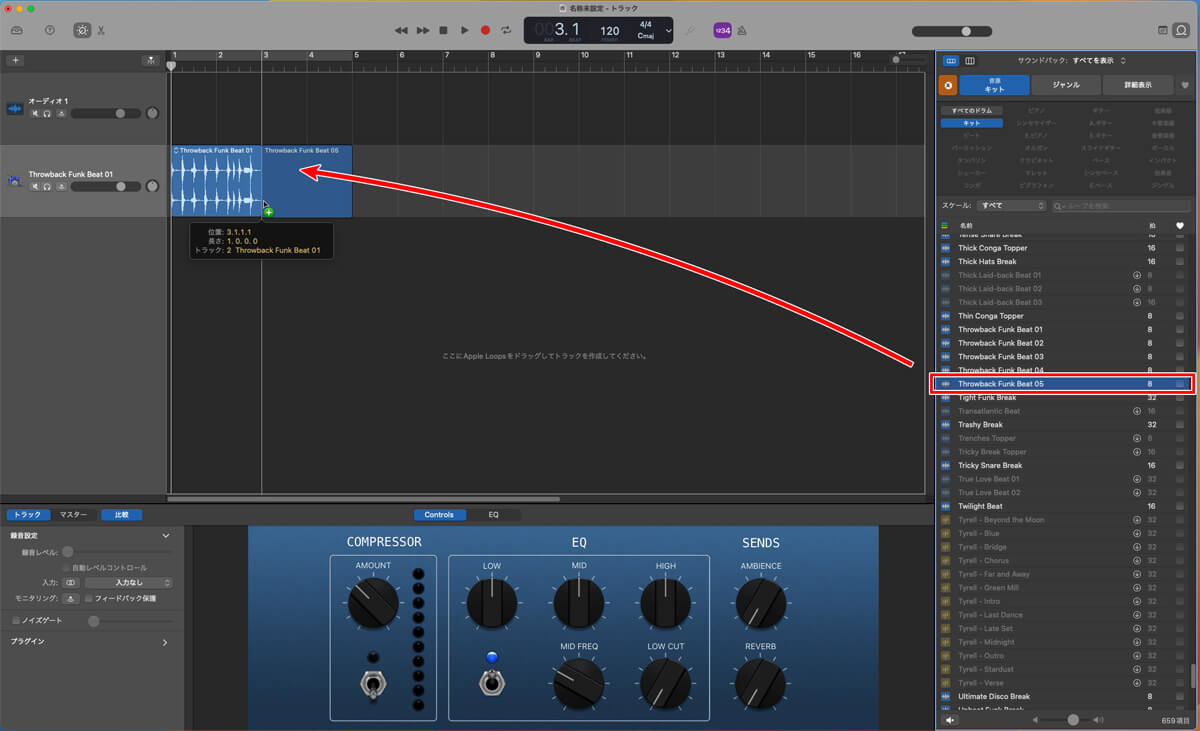Click the loop search field
Image resolution: width=1200 pixels, height=731 pixels.
coord(1121,205)
